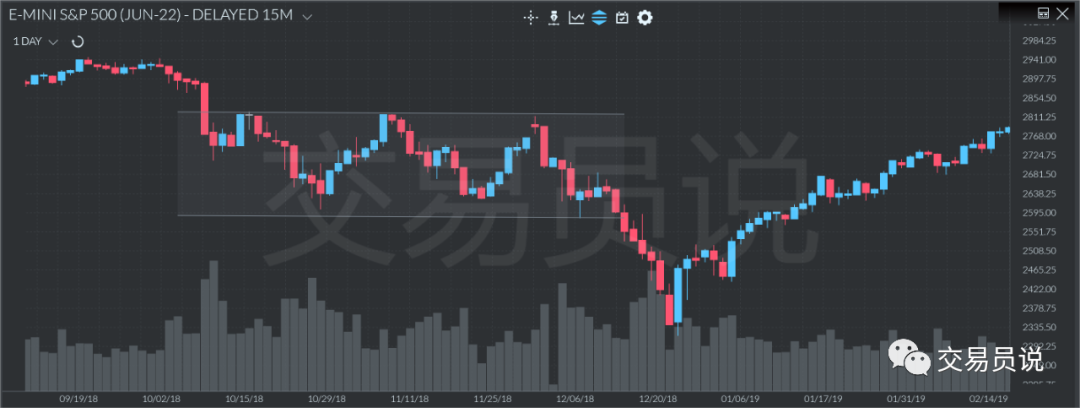This screenshot has width=1080, height=408.
Task: Click the 2595.00 price axis label
Action: click(1040, 213)
